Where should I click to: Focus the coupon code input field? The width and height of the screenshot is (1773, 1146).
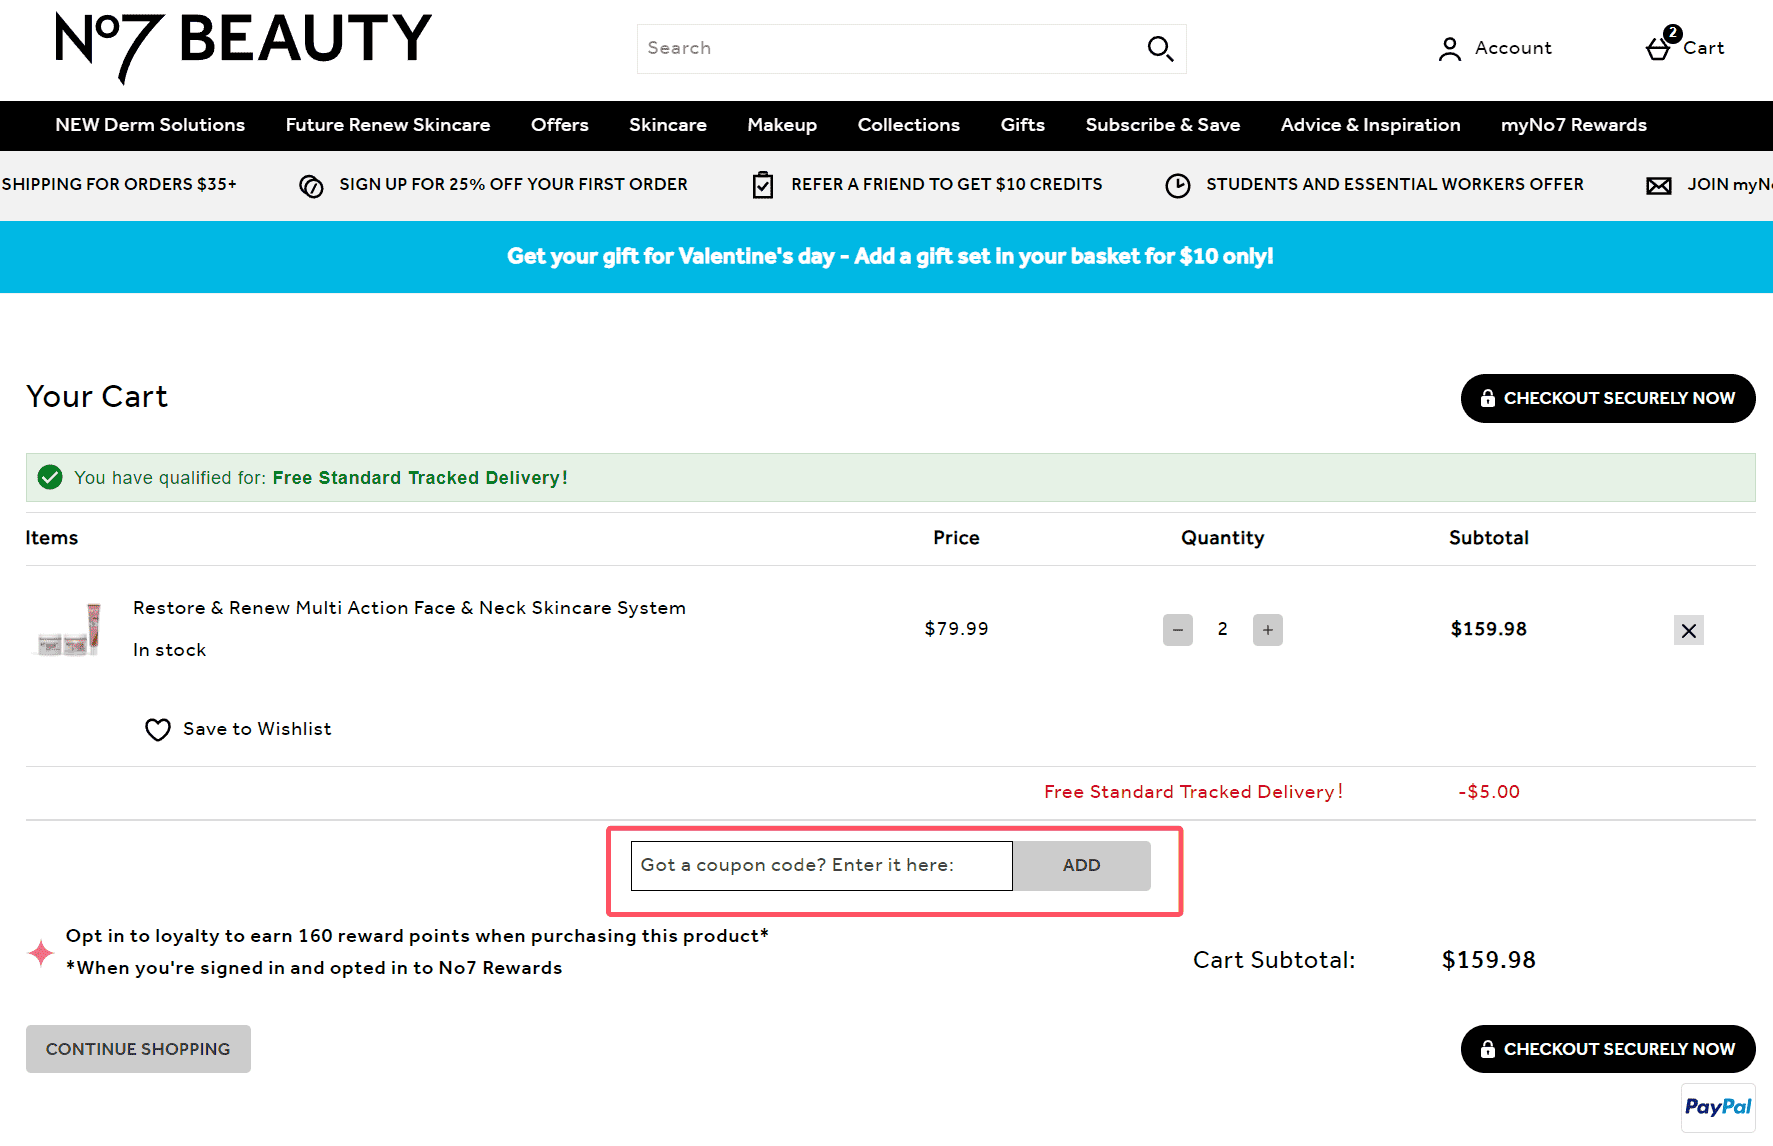tap(822, 866)
